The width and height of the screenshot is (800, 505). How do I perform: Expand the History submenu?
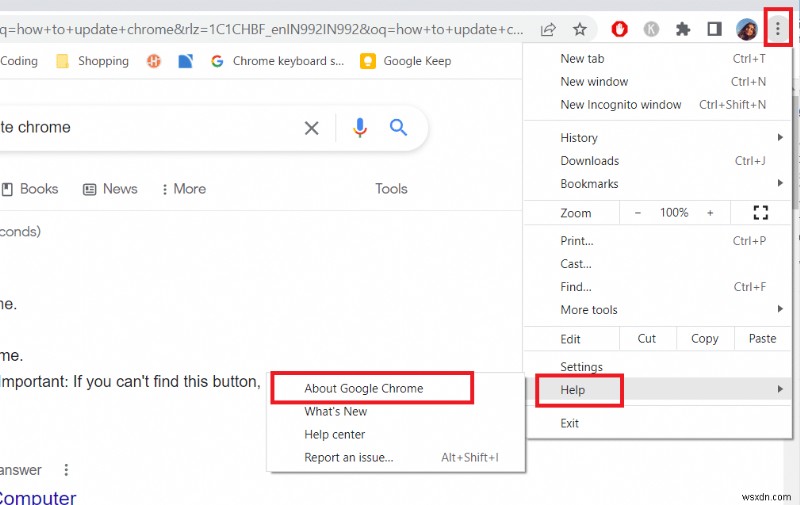coord(658,138)
